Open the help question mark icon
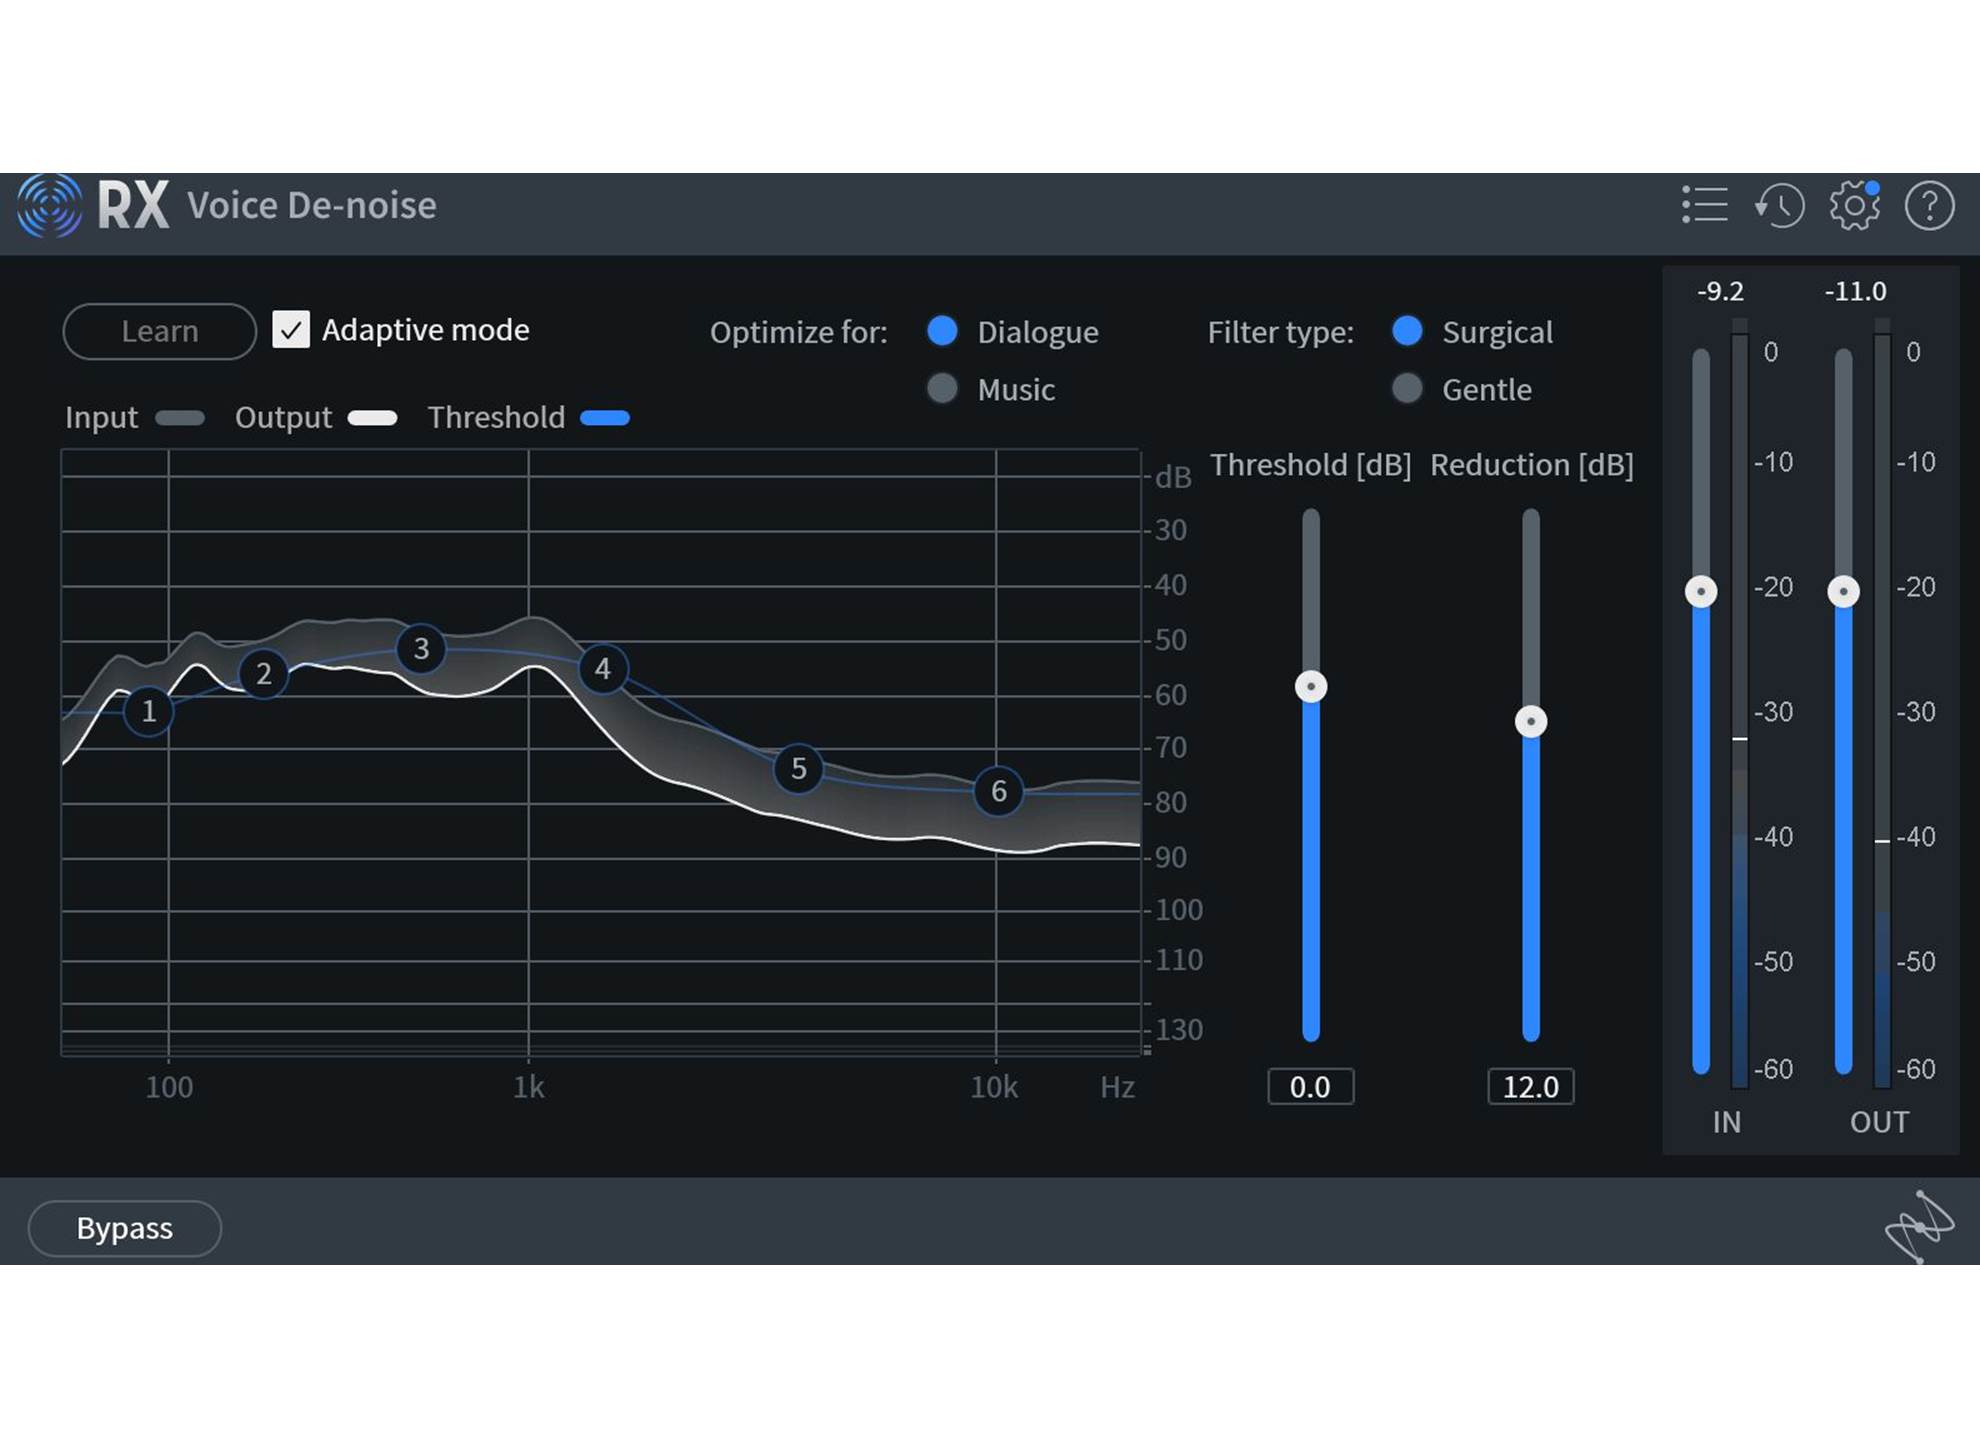 tap(1929, 206)
